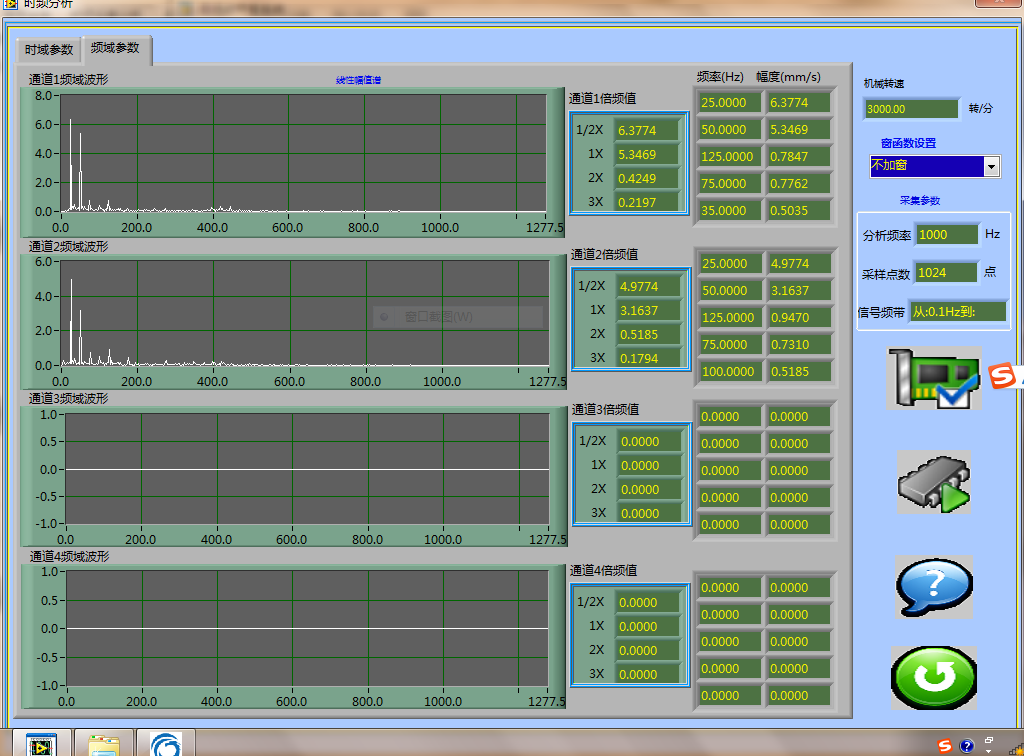
Task: Select the 不加窗 combo box
Action: 925,166
